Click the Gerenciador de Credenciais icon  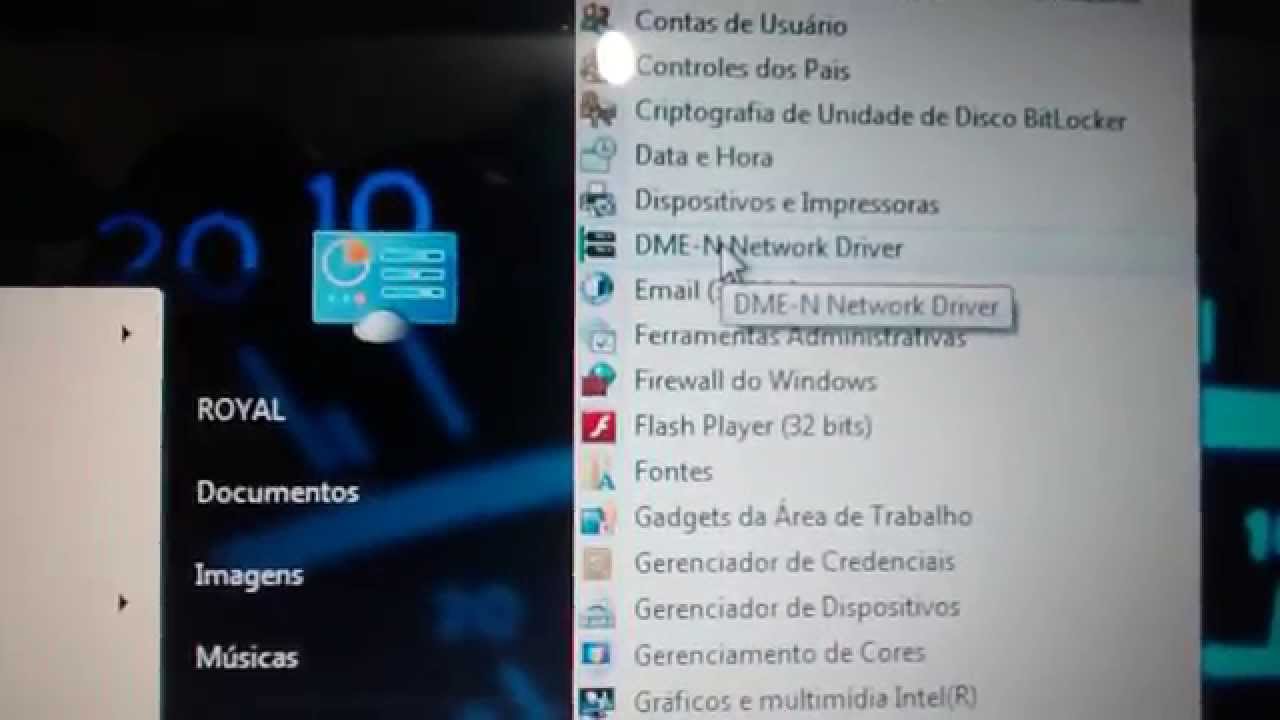pos(598,562)
